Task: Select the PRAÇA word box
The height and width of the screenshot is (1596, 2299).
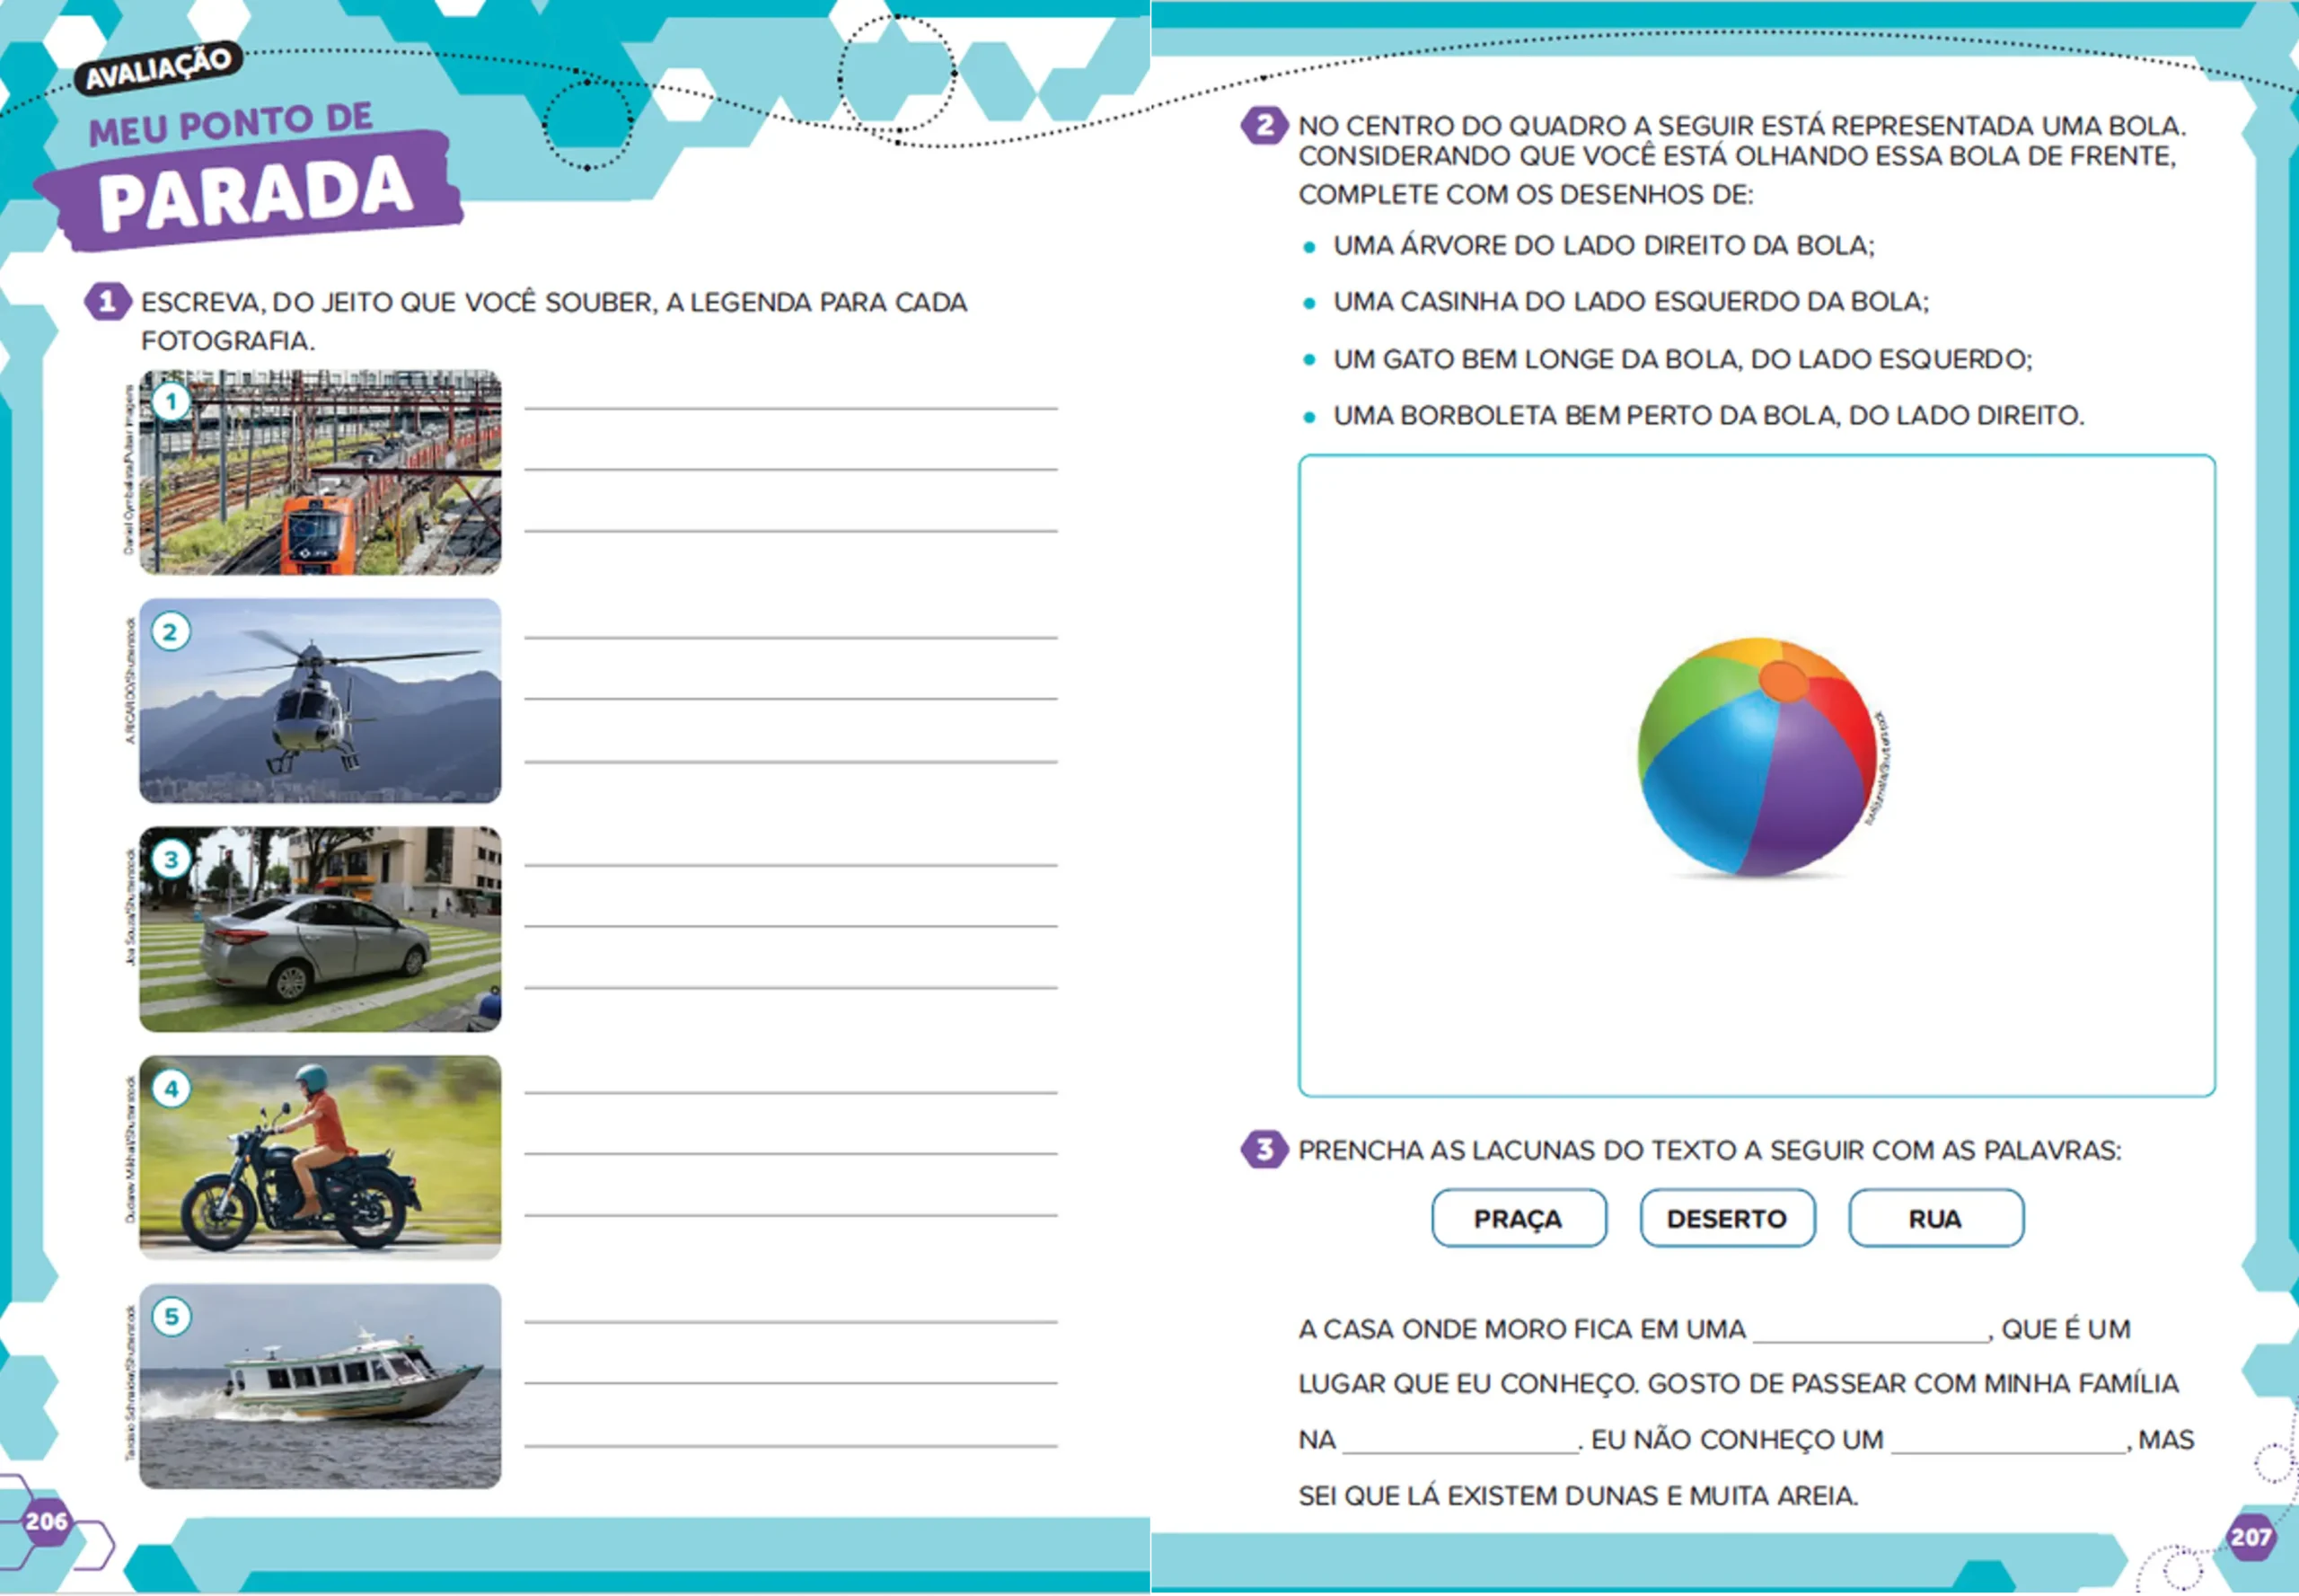Action: pos(1518,1218)
